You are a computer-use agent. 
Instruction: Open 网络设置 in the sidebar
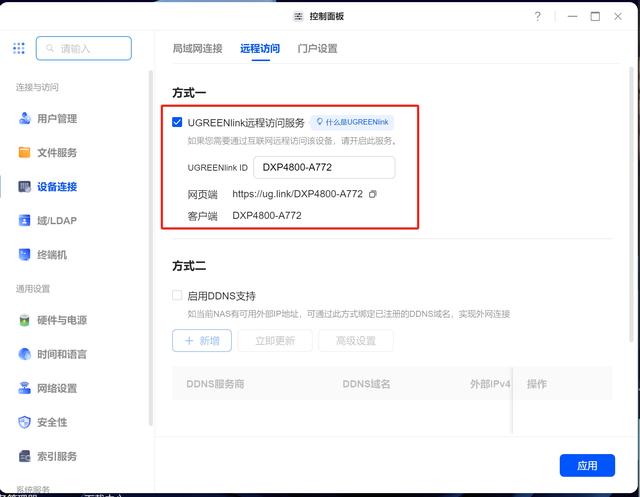tap(57, 388)
